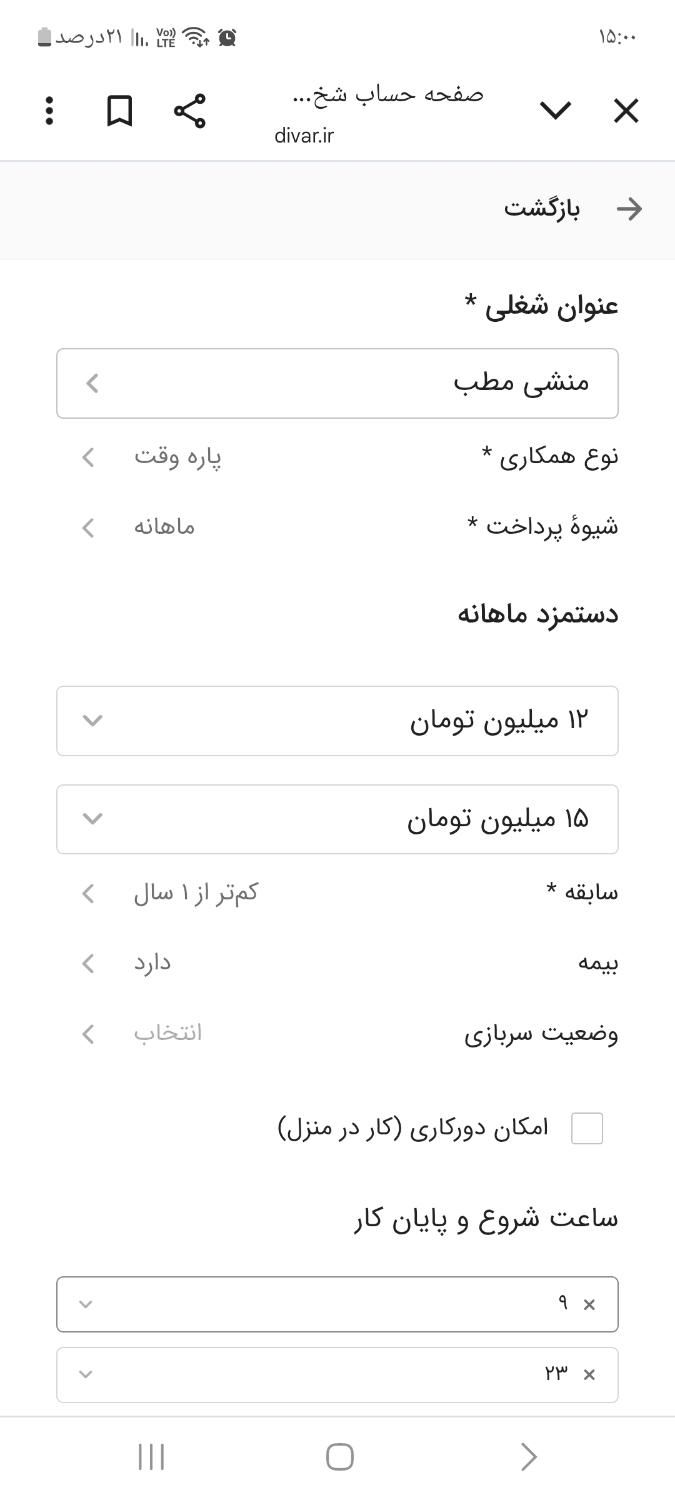Clear the end hour value ۲۳
This screenshot has width=675, height=1500.
coord(589,1375)
